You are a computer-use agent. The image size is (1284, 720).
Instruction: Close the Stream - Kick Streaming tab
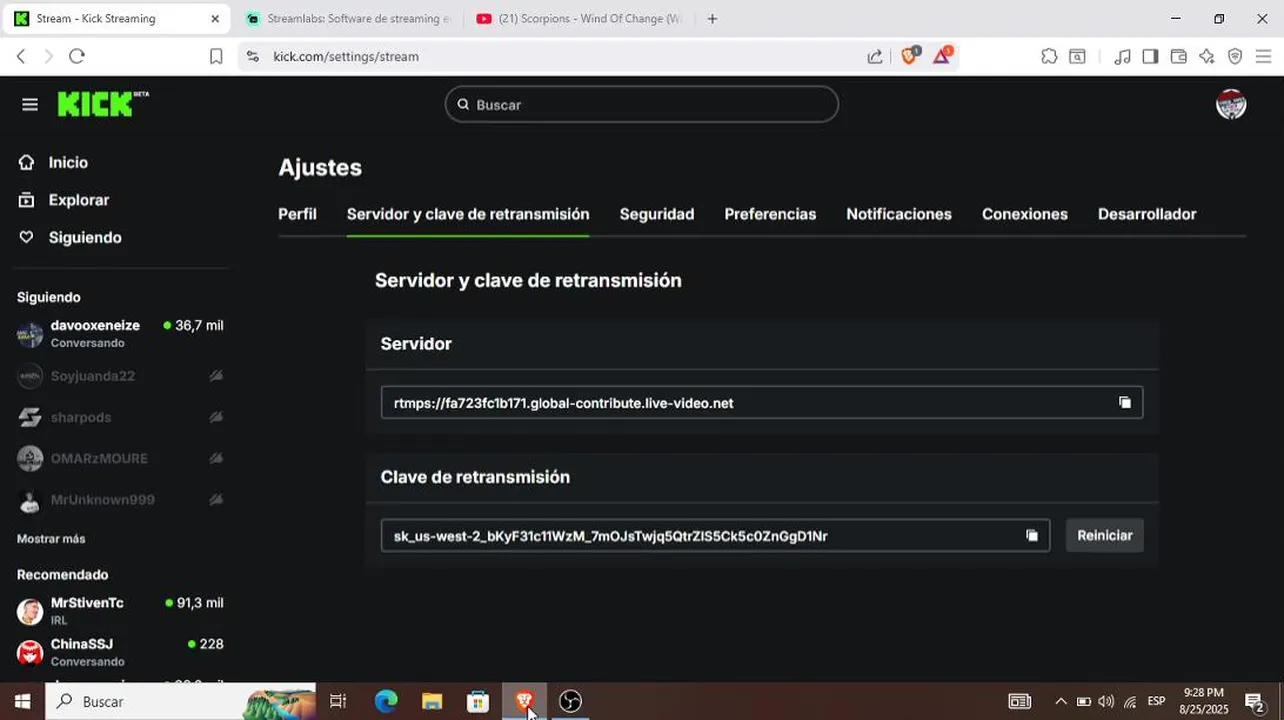[215, 19]
